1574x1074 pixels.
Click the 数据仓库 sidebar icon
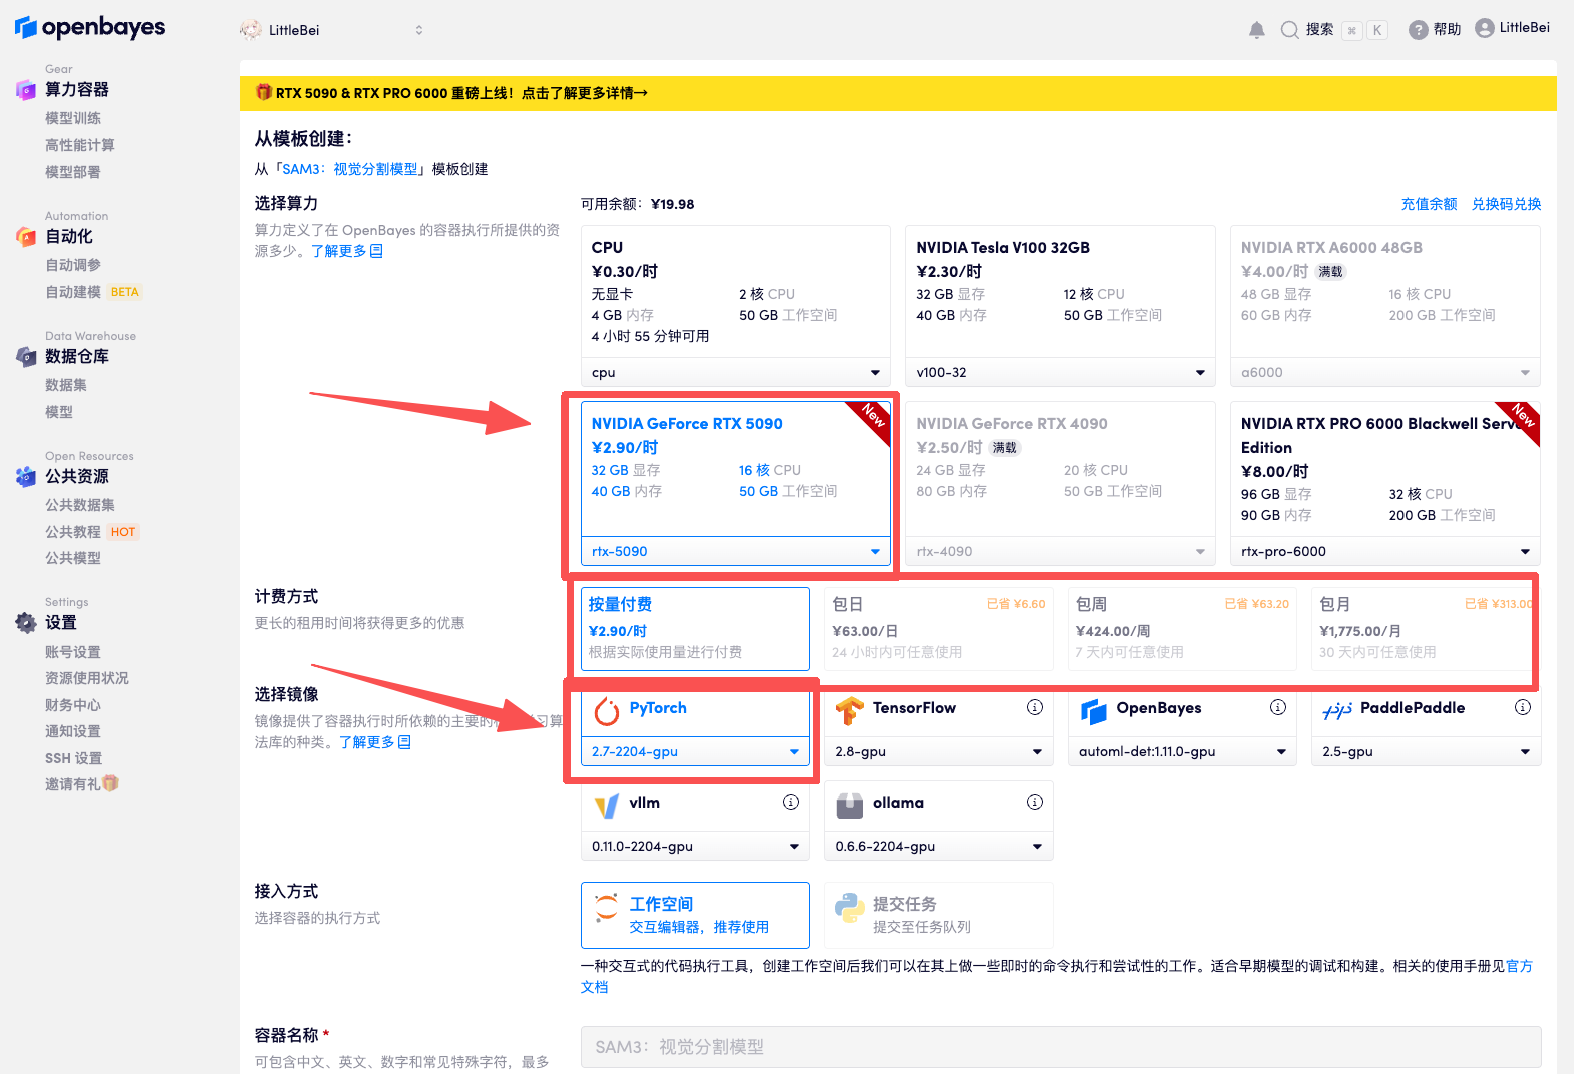(26, 357)
